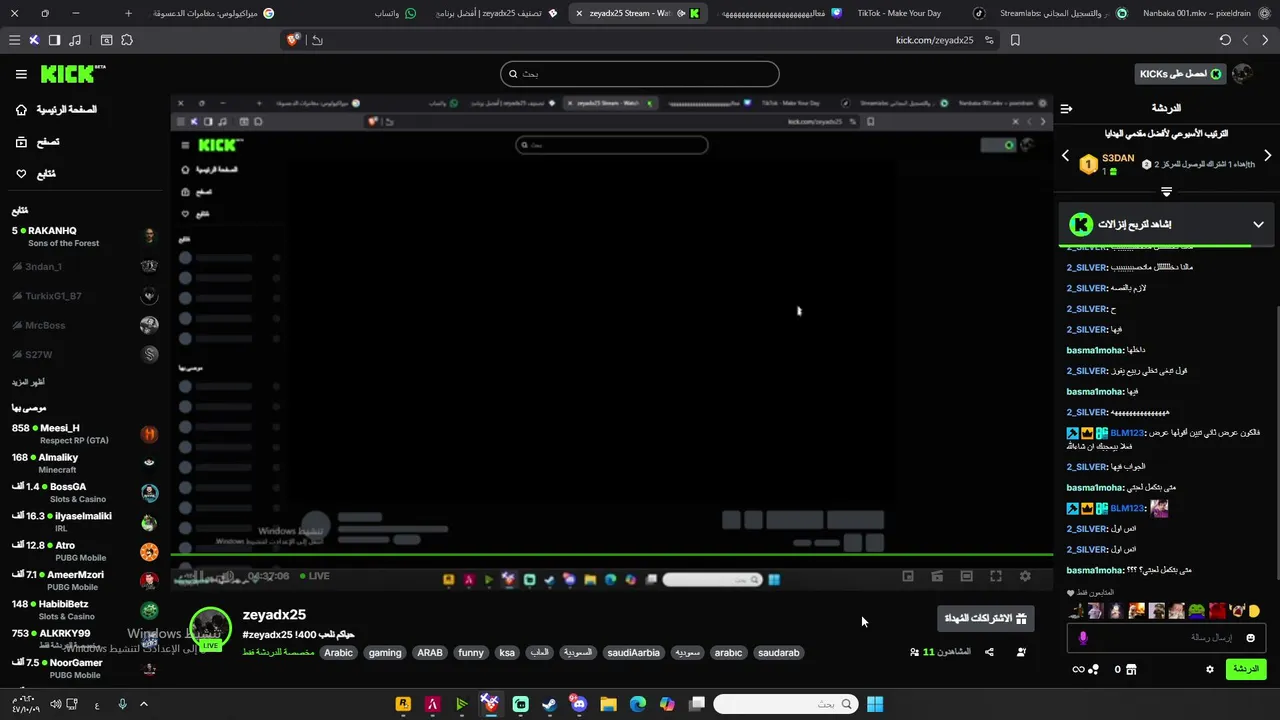
Task: Toggle the taskbar volume icon
Action: coord(55,704)
